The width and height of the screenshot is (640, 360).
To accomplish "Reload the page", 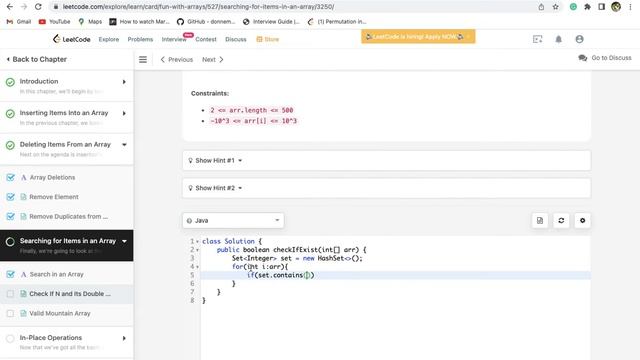I will [38, 7].
